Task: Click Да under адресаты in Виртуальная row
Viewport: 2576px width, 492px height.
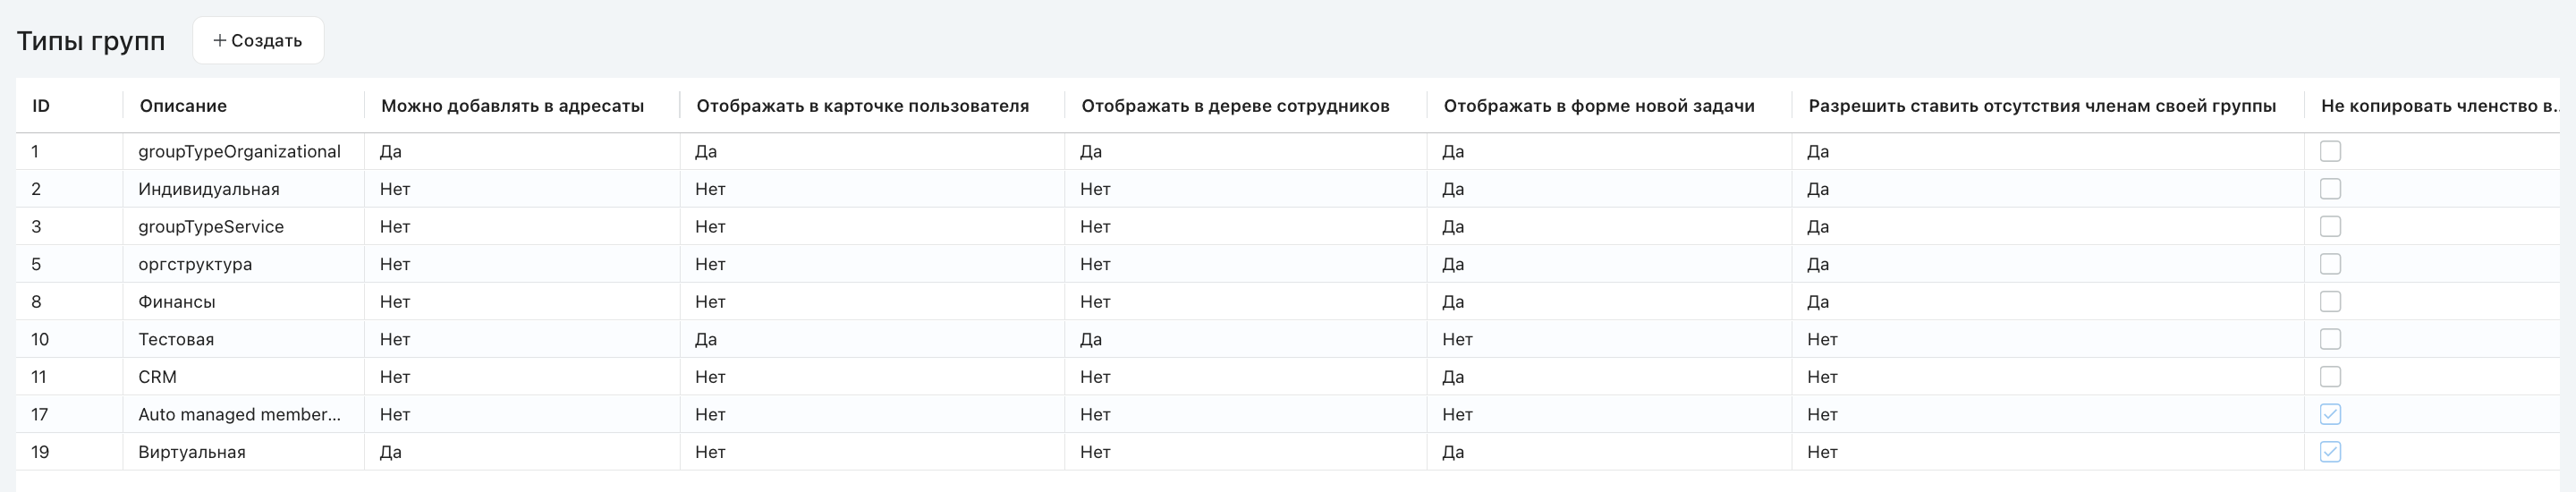Action: coord(391,452)
